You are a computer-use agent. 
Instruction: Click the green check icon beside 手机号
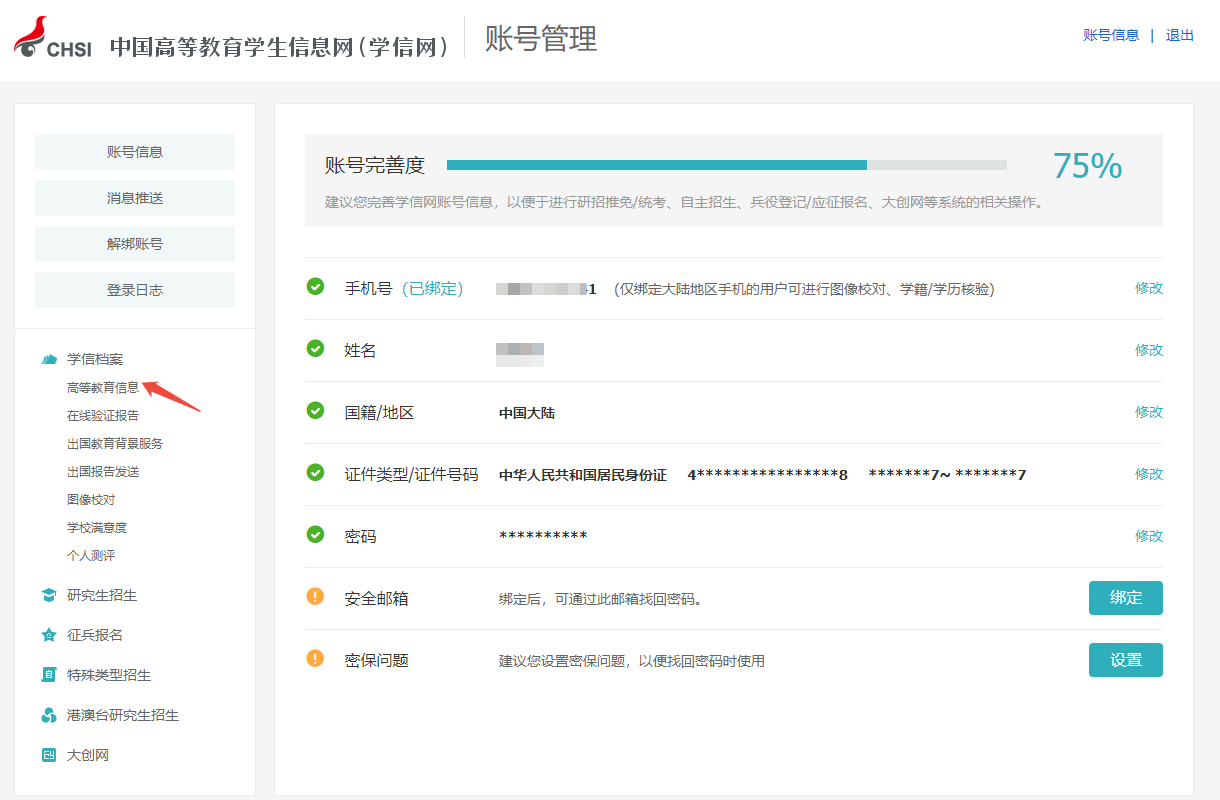315,287
